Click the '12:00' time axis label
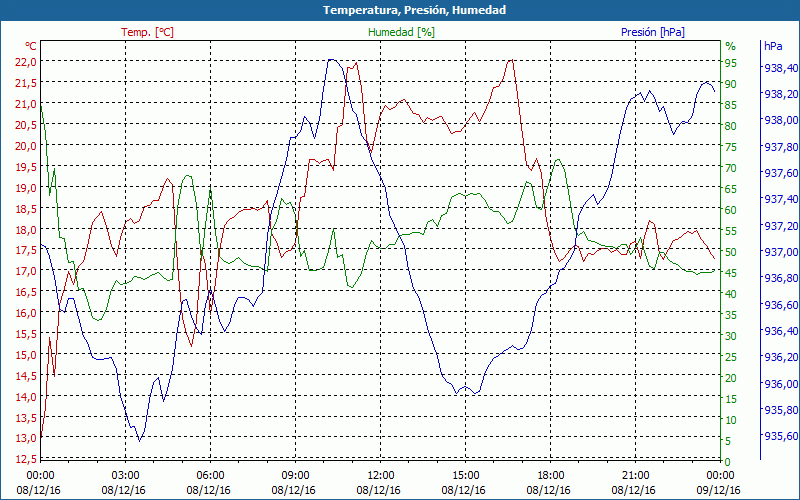Viewport: 800px width, 500px height. (x=381, y=476)
